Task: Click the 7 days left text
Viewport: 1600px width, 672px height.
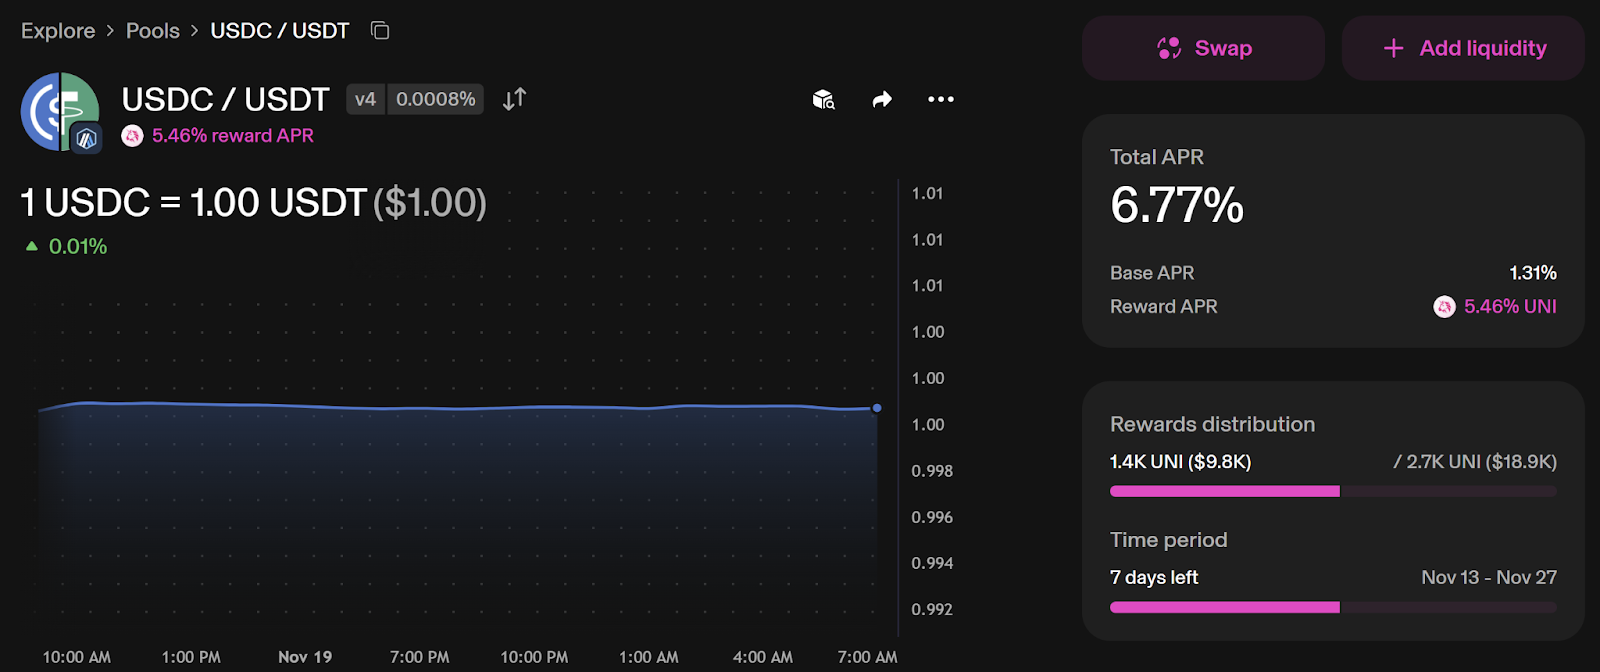Action: pyautogui.click(x=1154, y=578)
